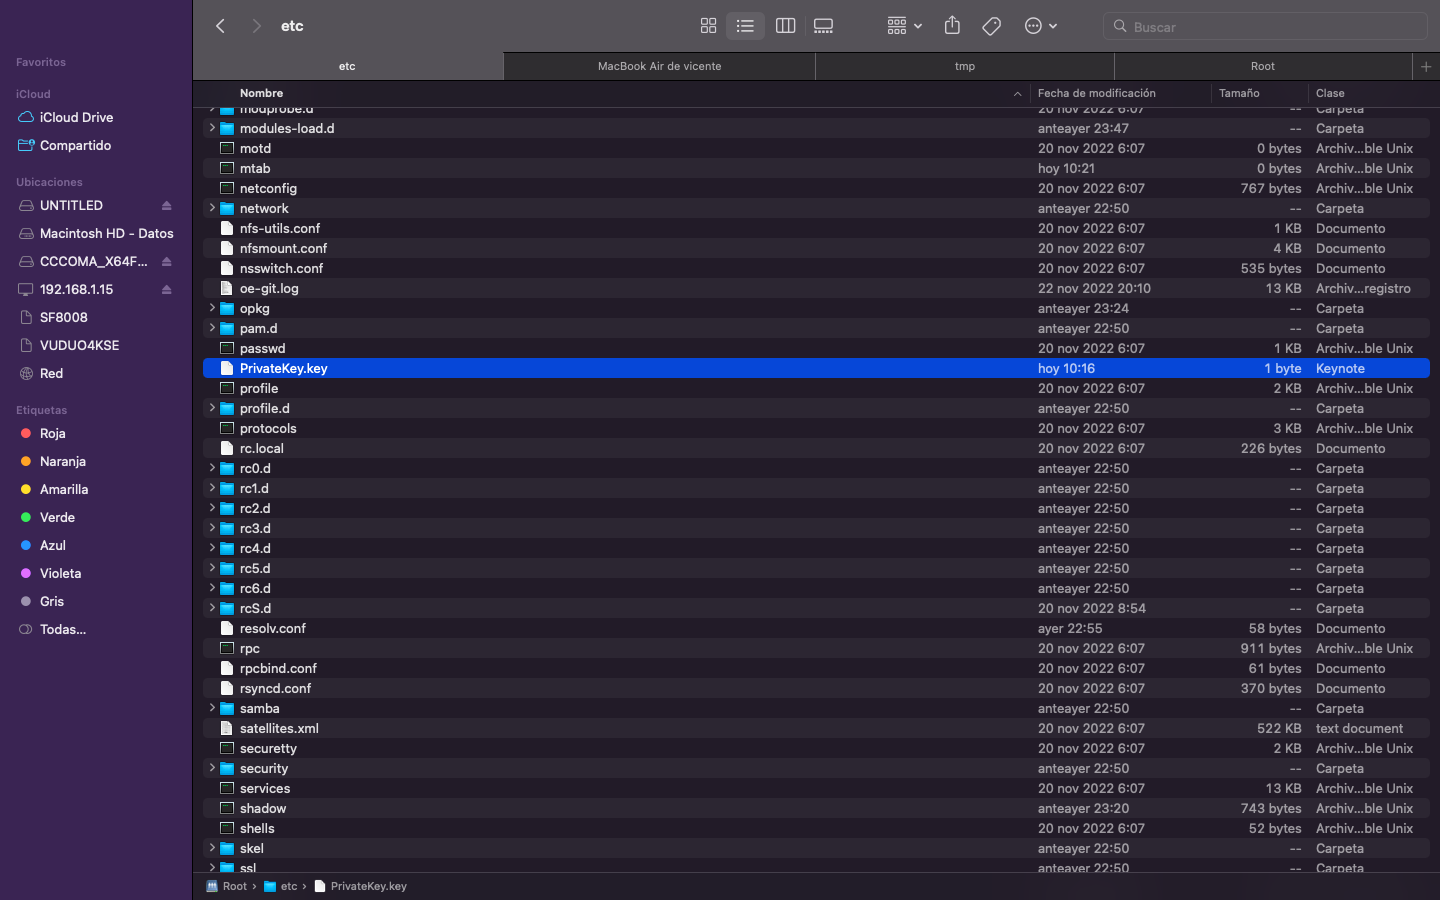Click the Share toolbar icon

point(952,26)
